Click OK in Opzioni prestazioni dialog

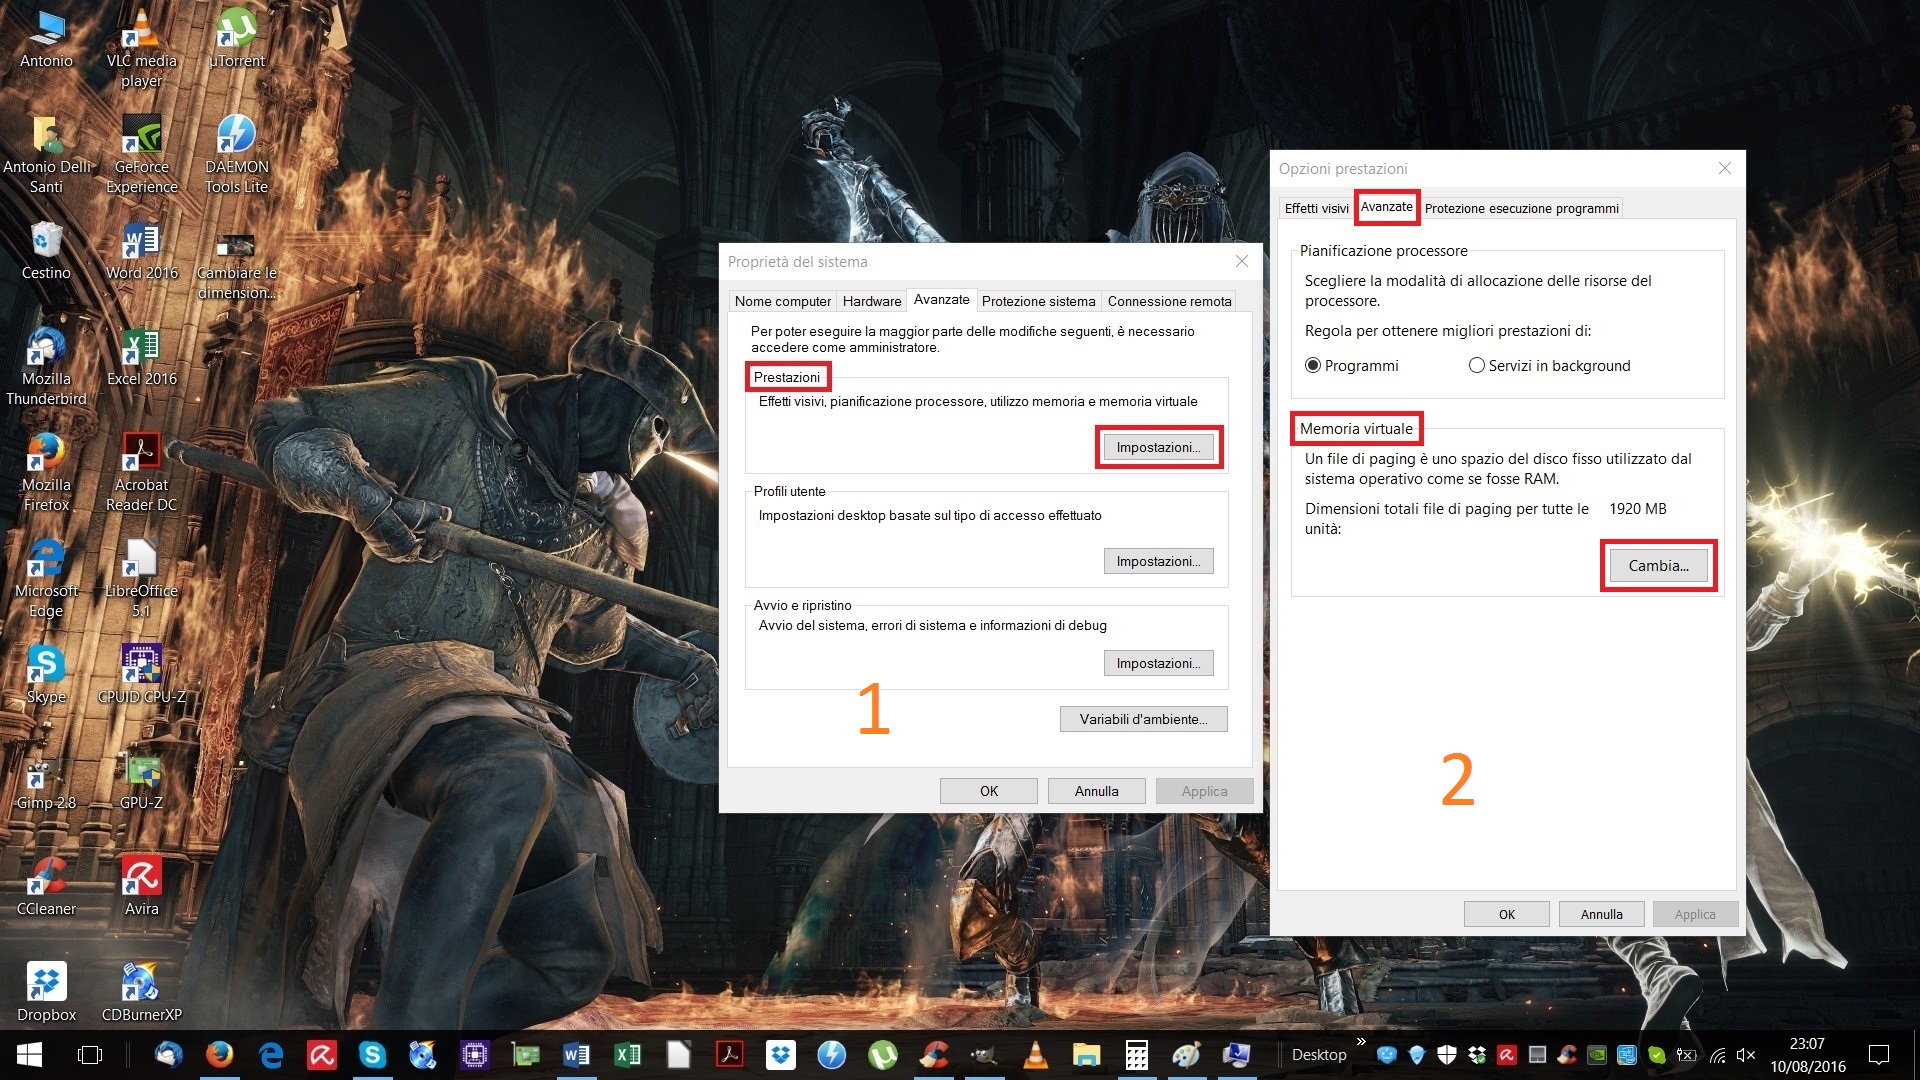[1506, 914]
